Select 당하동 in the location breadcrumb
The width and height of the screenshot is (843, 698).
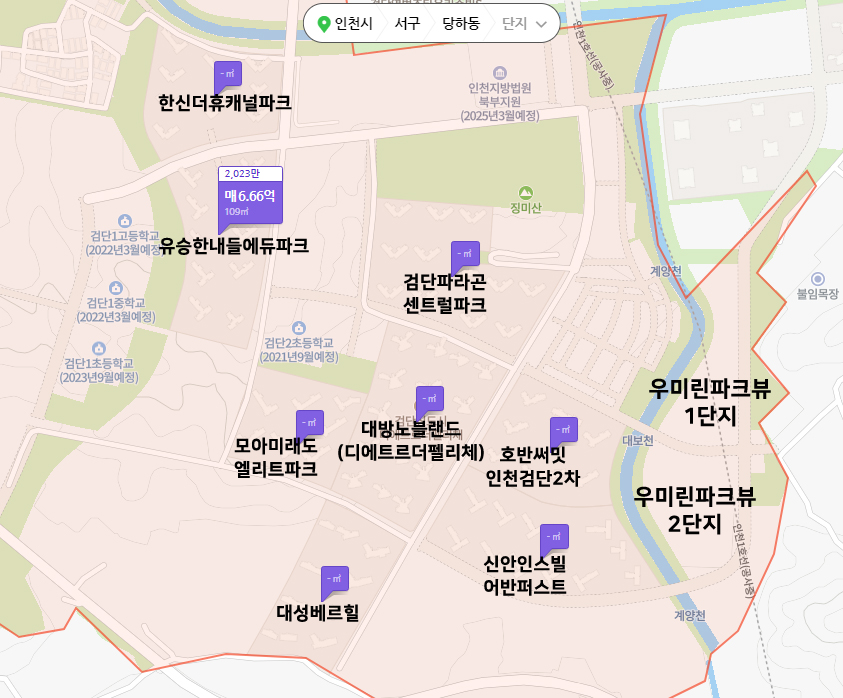[x=461, y=24]
